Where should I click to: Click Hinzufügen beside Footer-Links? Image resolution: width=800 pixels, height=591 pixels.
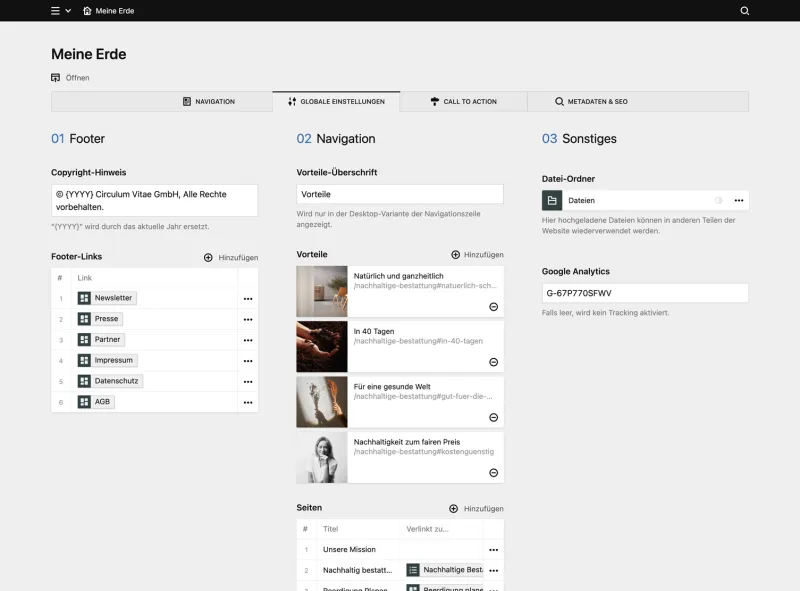click(x=233, y=257)
